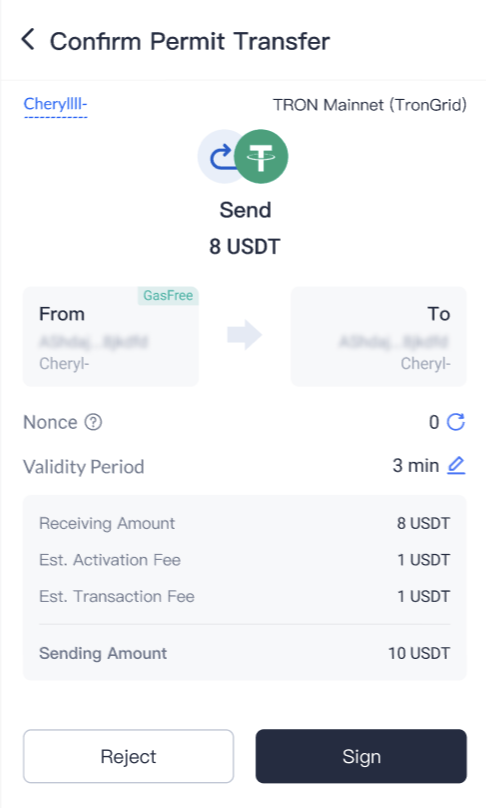Click the GasFree badge

168,296
